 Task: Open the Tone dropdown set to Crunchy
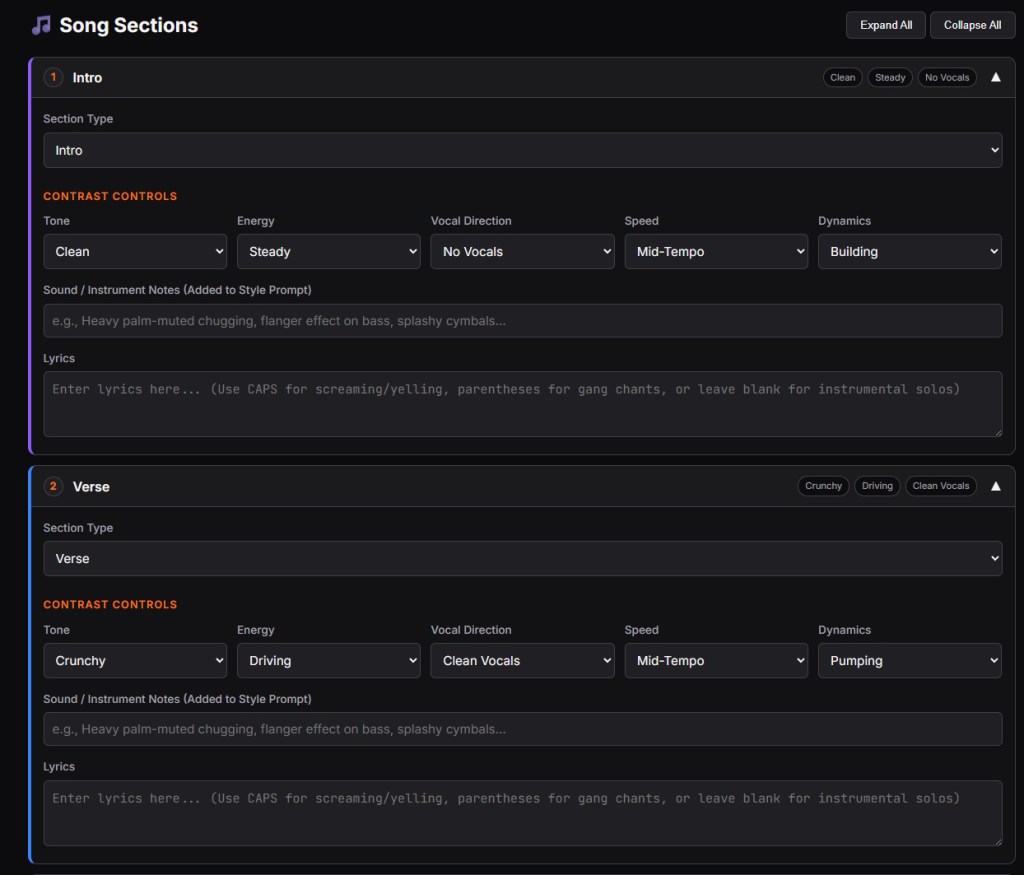(x=135, y=661)
